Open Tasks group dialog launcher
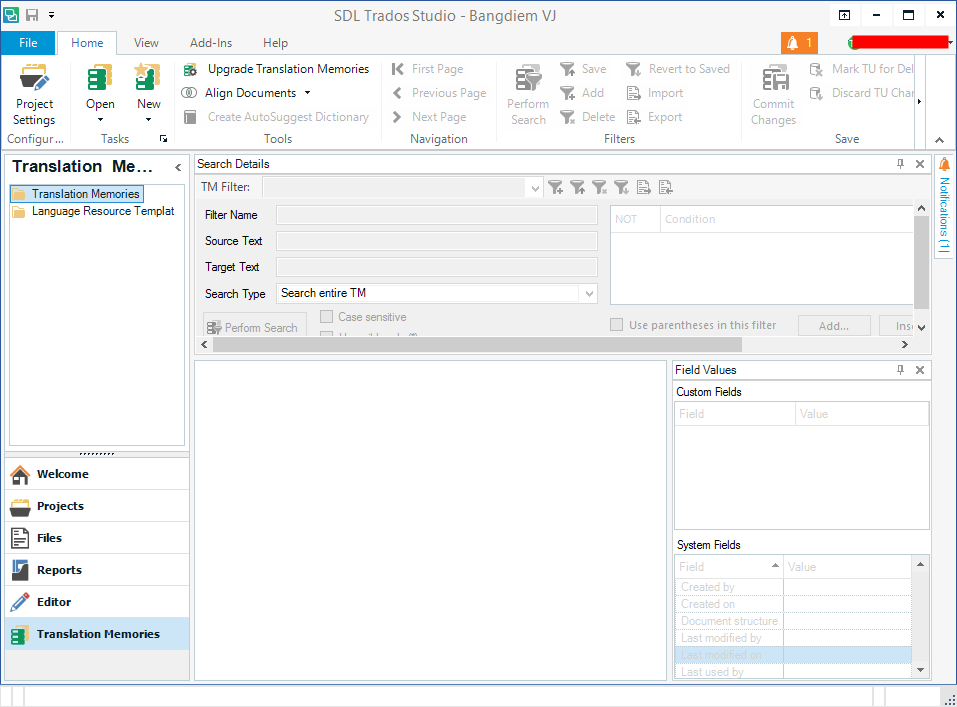Image resolution: width=957 pixels, height=707 pixels. 163,139
